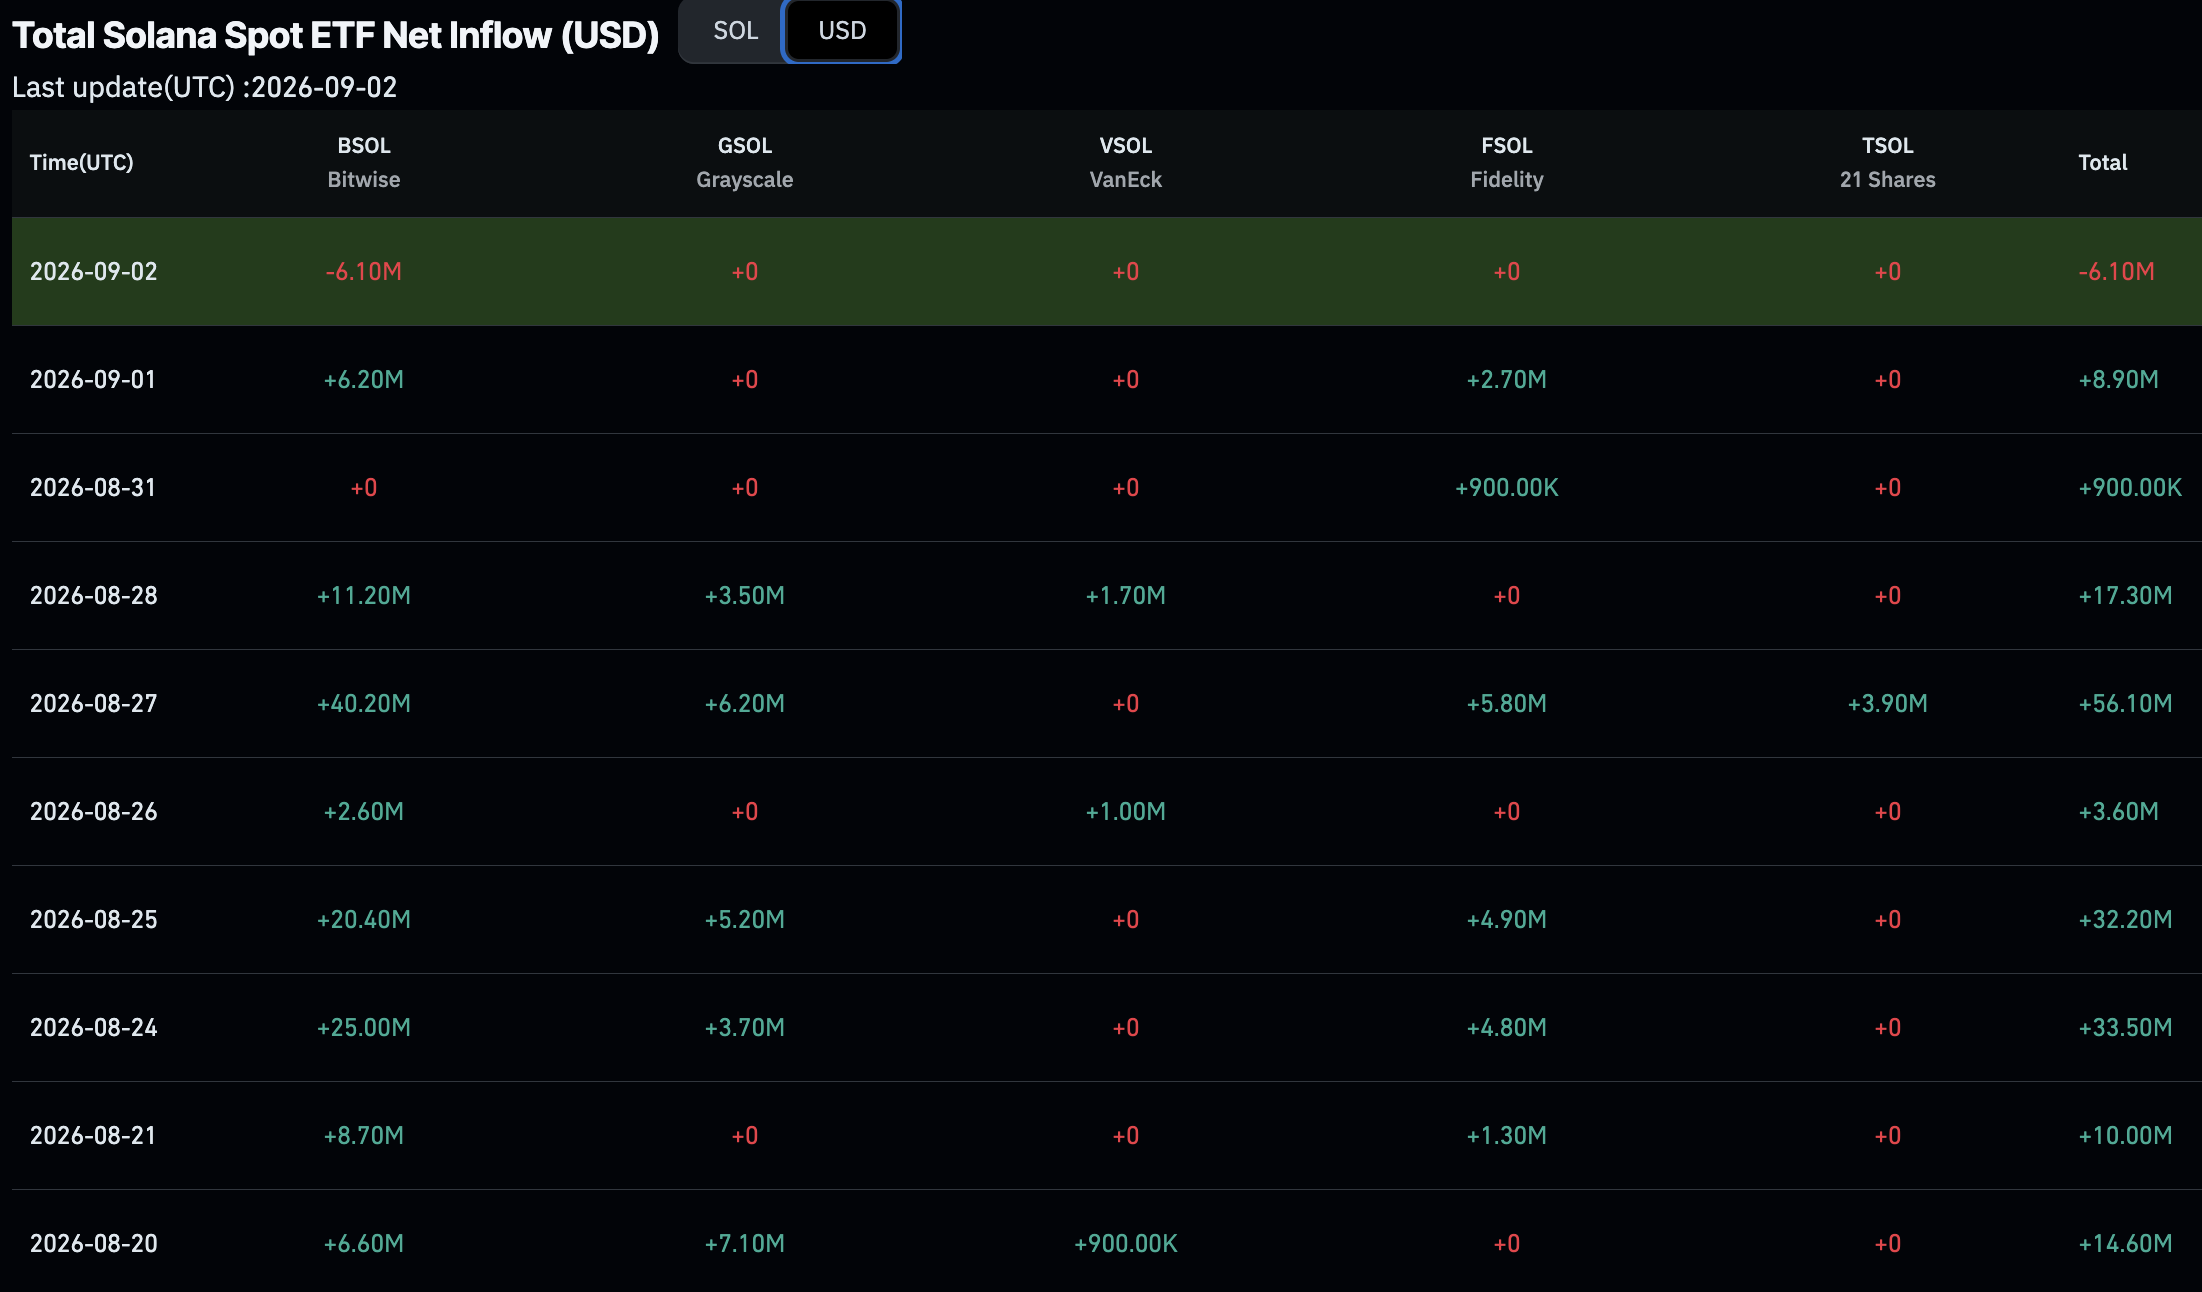Click the BSOL -6.10M value on 2026-09-02

[364, 271]
